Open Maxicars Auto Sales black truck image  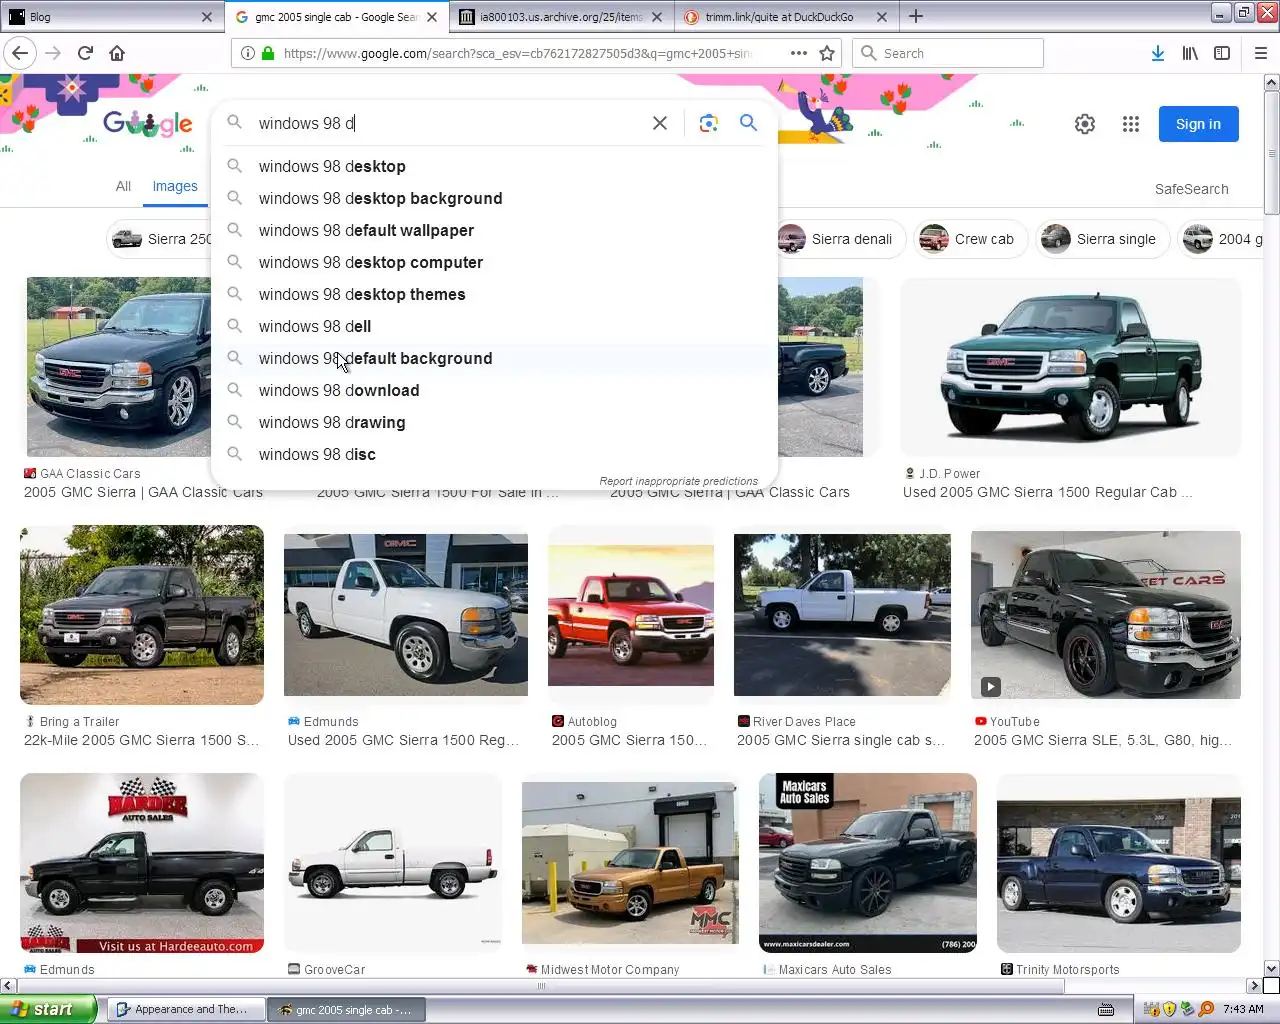[868, 863]
